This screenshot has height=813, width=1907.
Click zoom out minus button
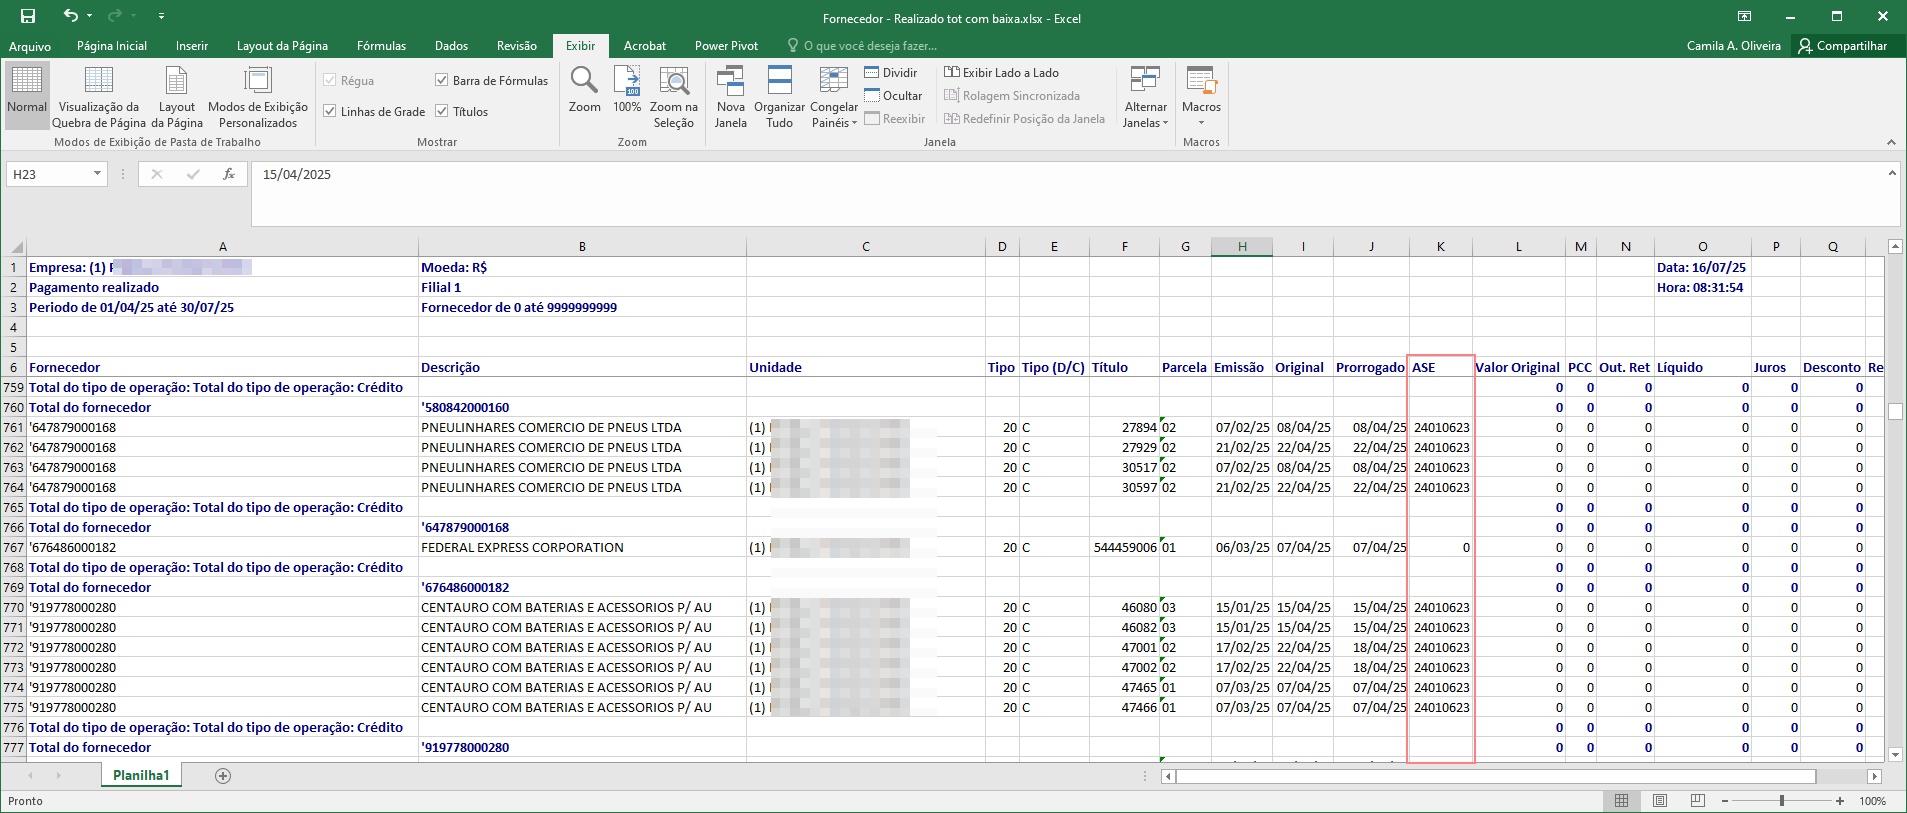[x=1725, y=801]
